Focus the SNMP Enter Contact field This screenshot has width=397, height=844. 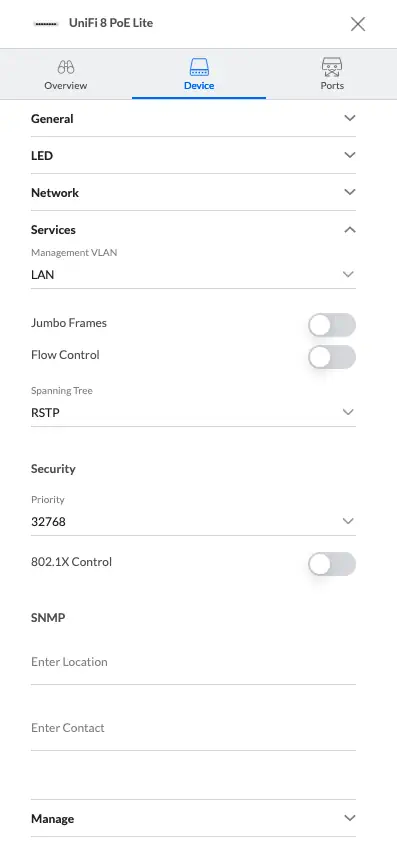click(x=193, y=728)
